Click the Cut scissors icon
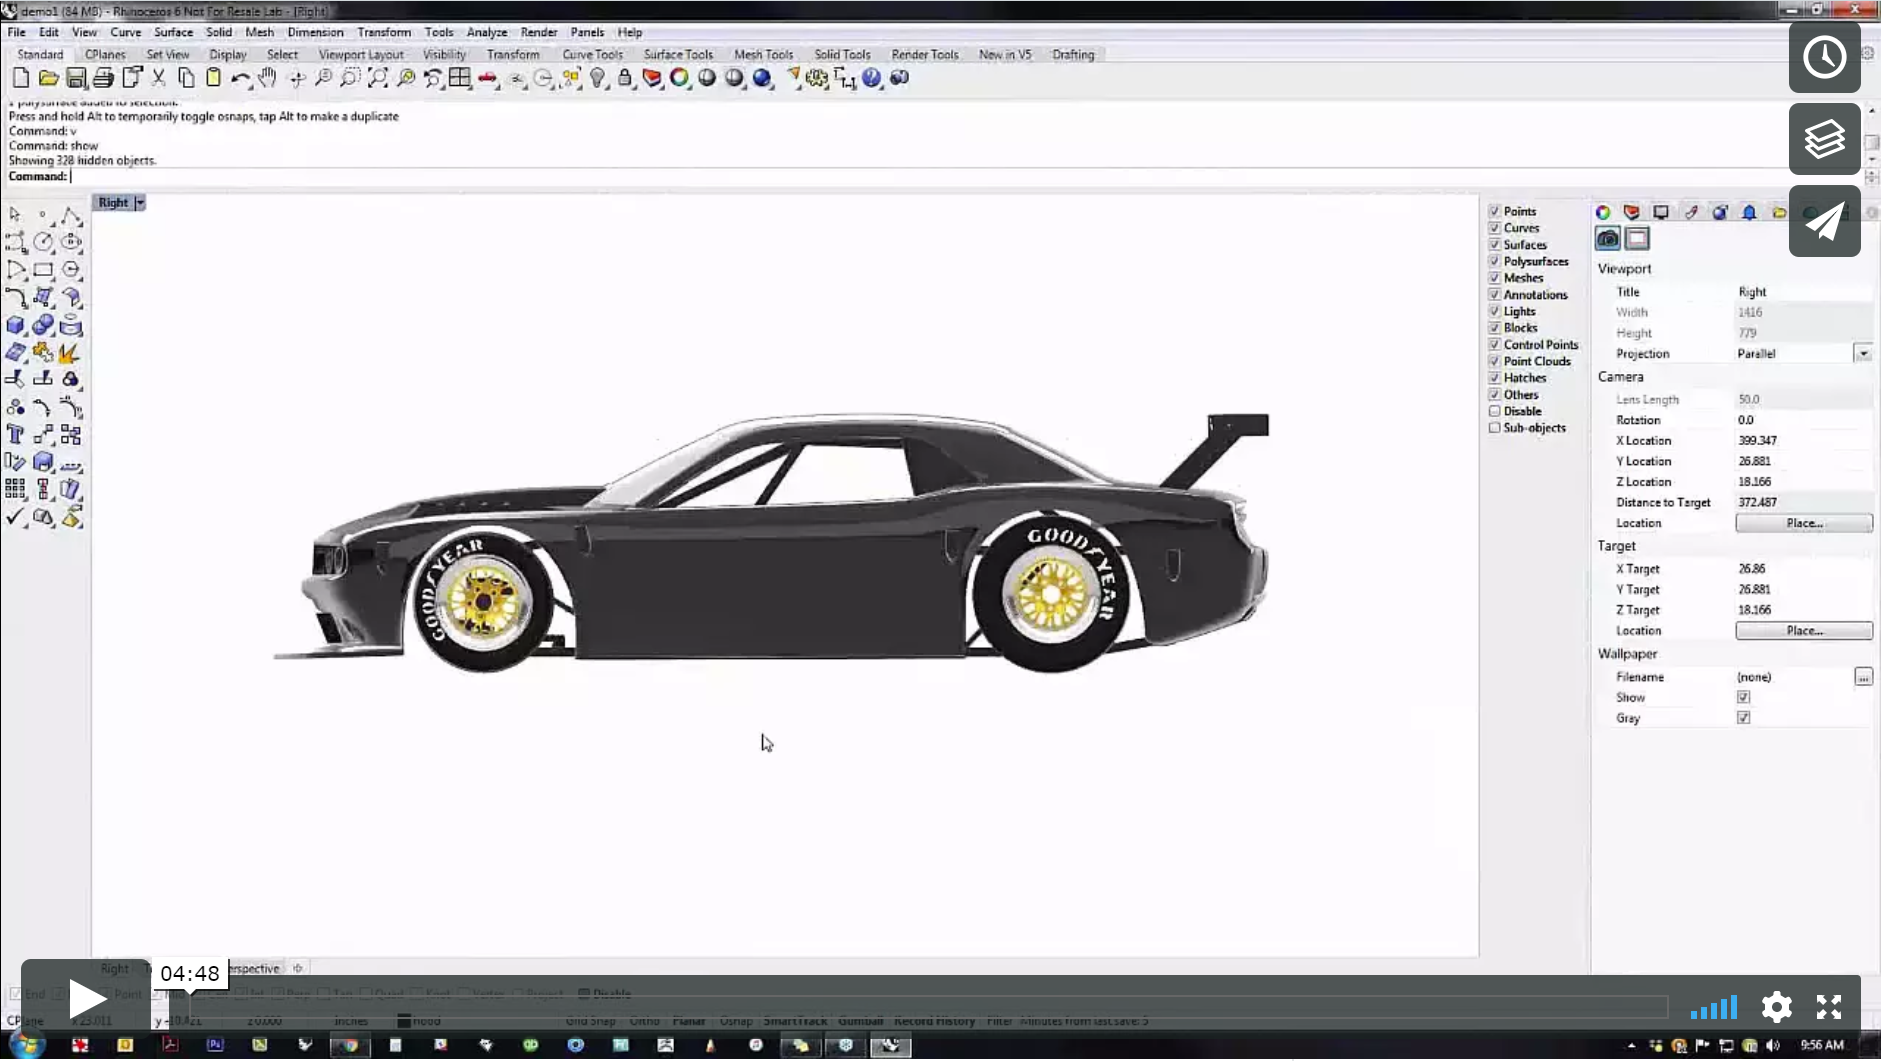 point(158,78)
